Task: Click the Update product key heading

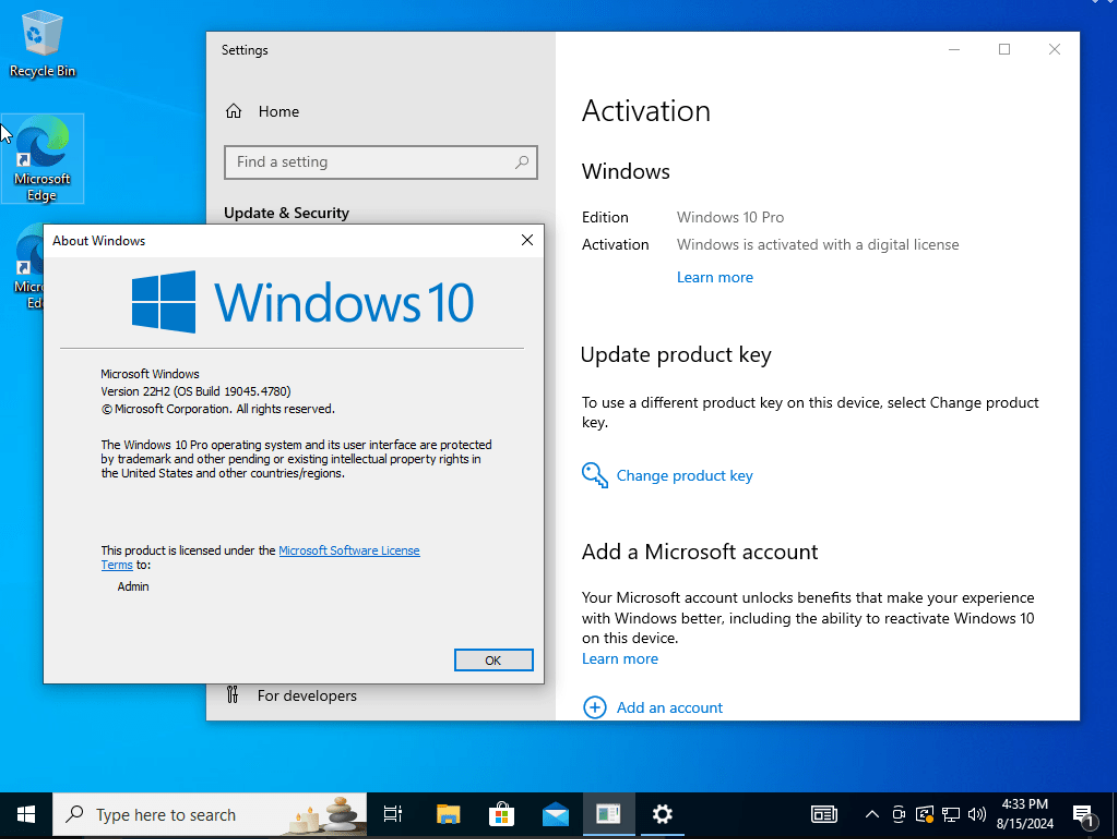Action: pyautogui.click(x=676, y=355)
